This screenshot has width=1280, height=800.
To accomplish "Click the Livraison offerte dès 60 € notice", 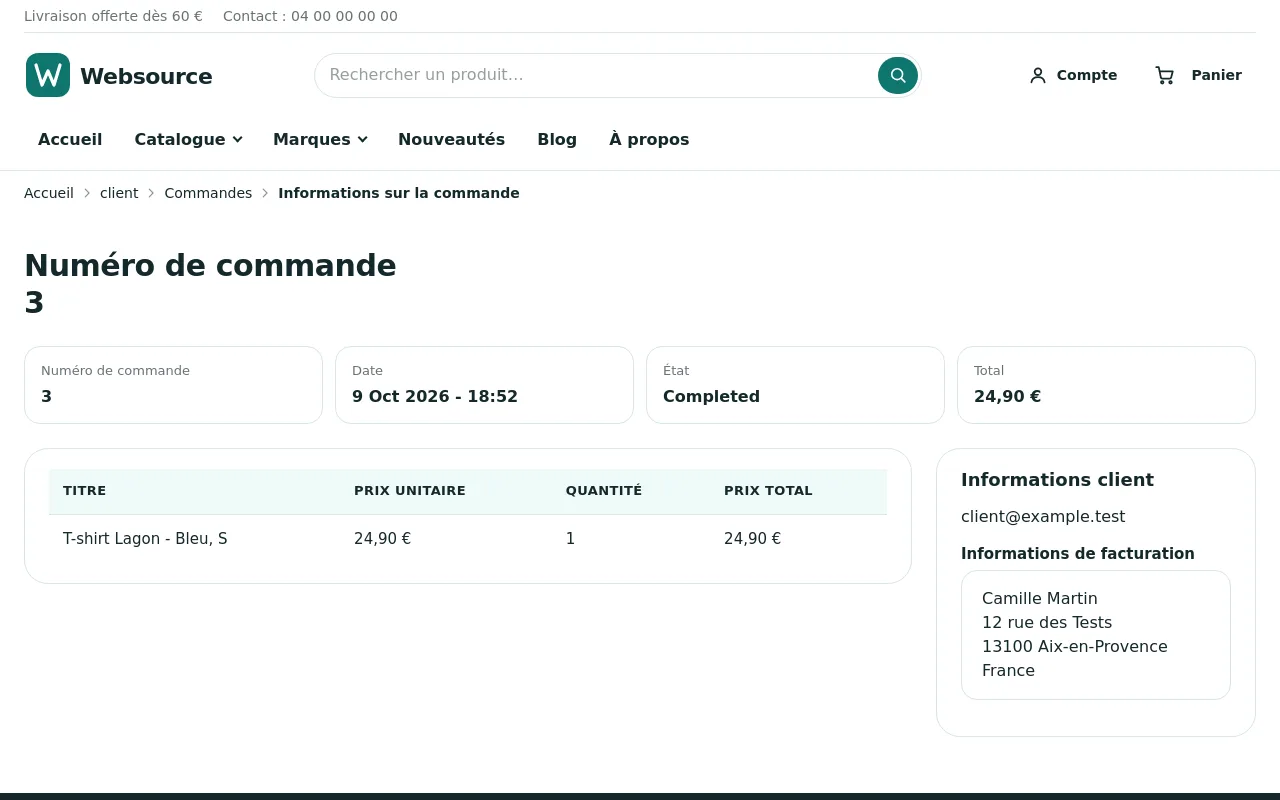I will (x=113, y=16).
